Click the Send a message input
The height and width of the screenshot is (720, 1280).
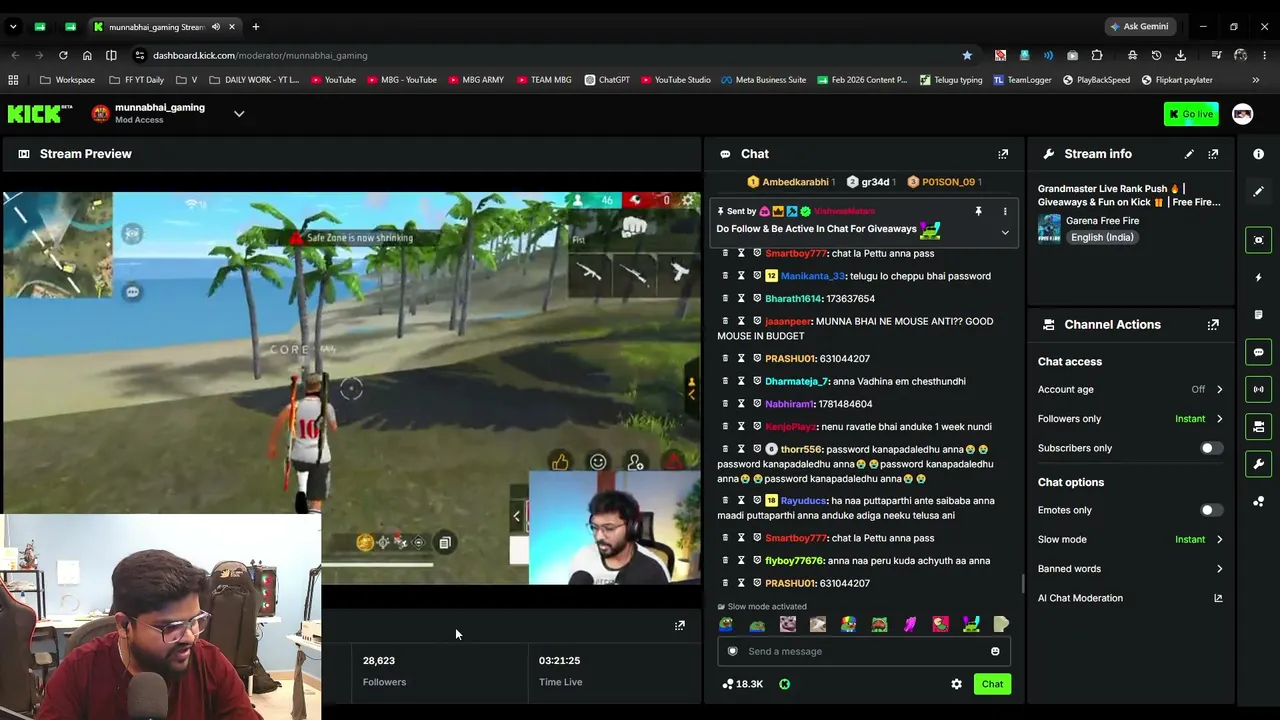(x=864, y=652)
